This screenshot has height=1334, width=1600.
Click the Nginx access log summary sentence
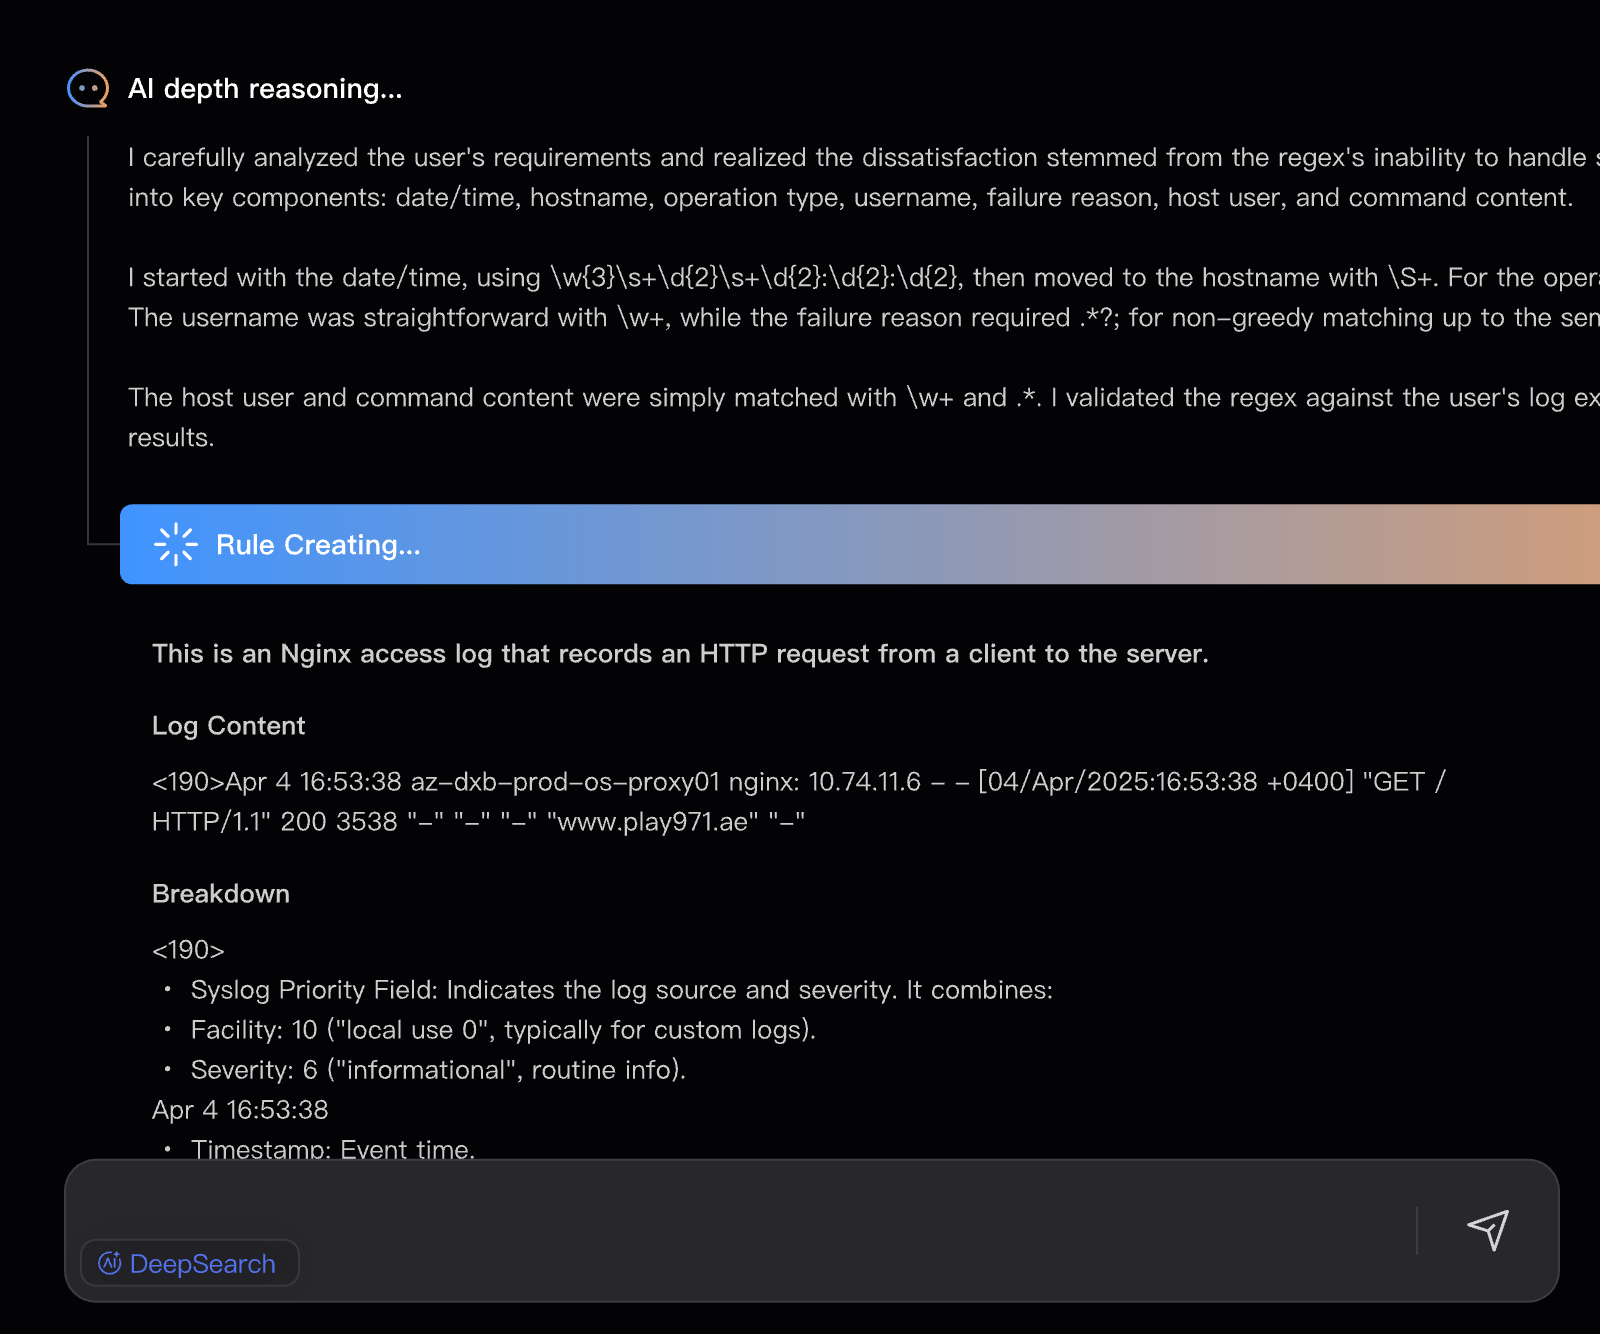(680, 654)
